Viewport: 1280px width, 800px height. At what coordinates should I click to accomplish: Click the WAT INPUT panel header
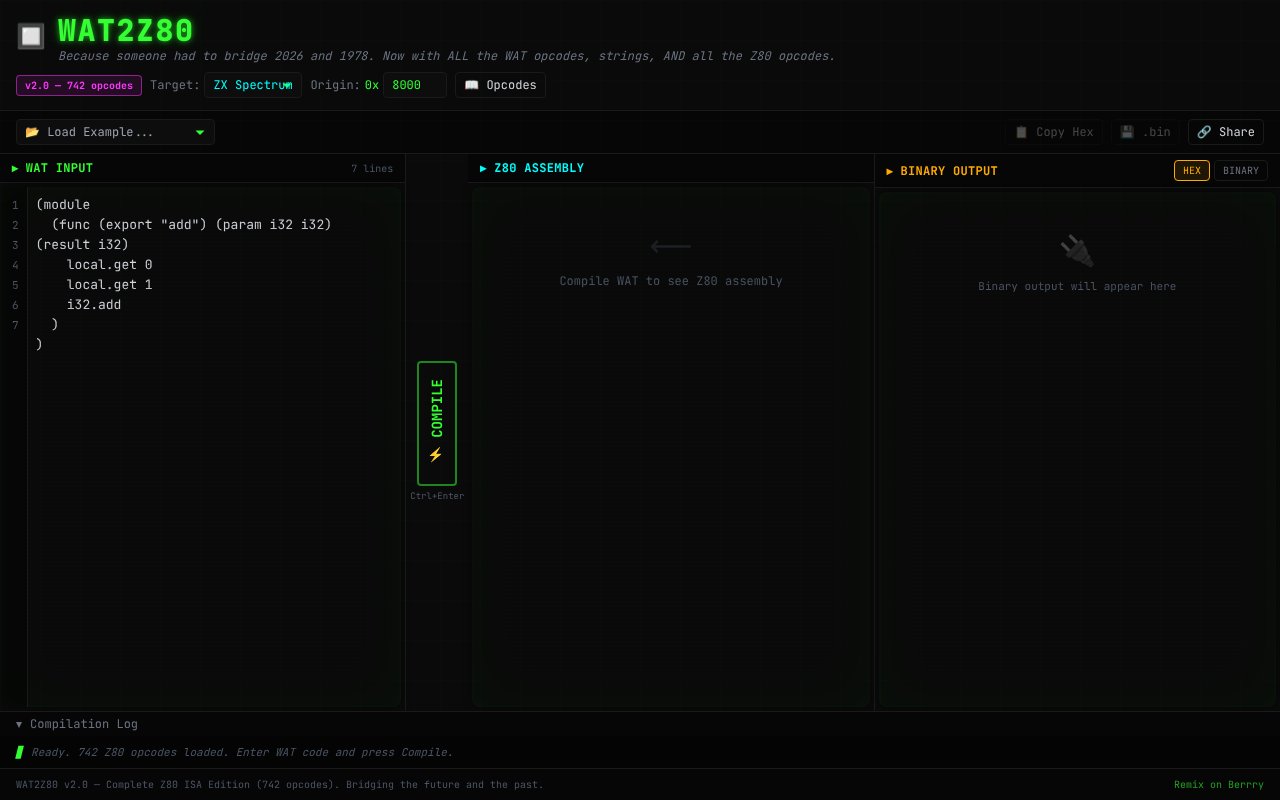[x=202, y=168]
